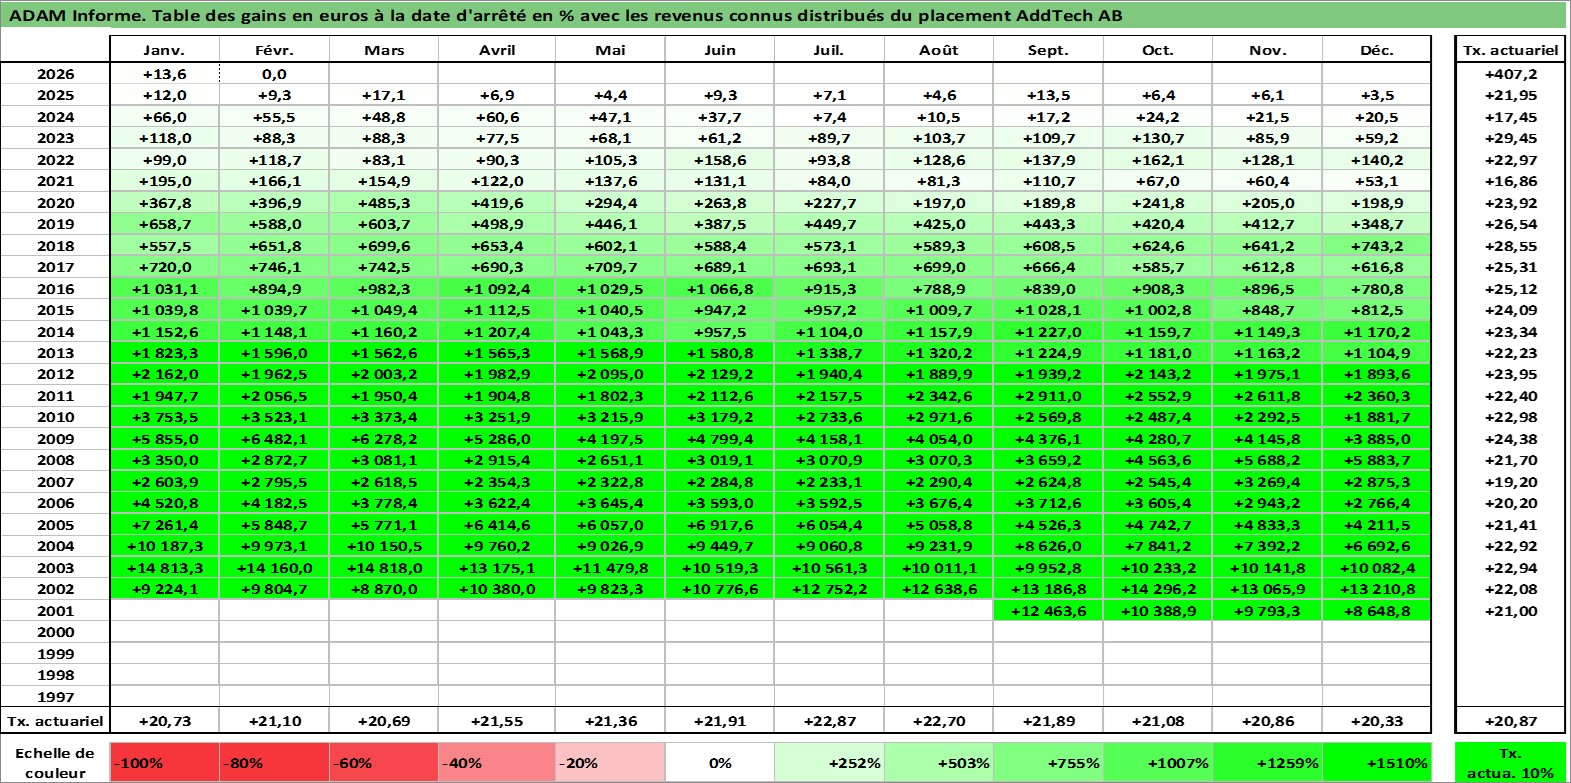This screenshot has width=1571, height=783.
Task: Click the +2 911,0 cell for September 2011
Action: 1048,396
